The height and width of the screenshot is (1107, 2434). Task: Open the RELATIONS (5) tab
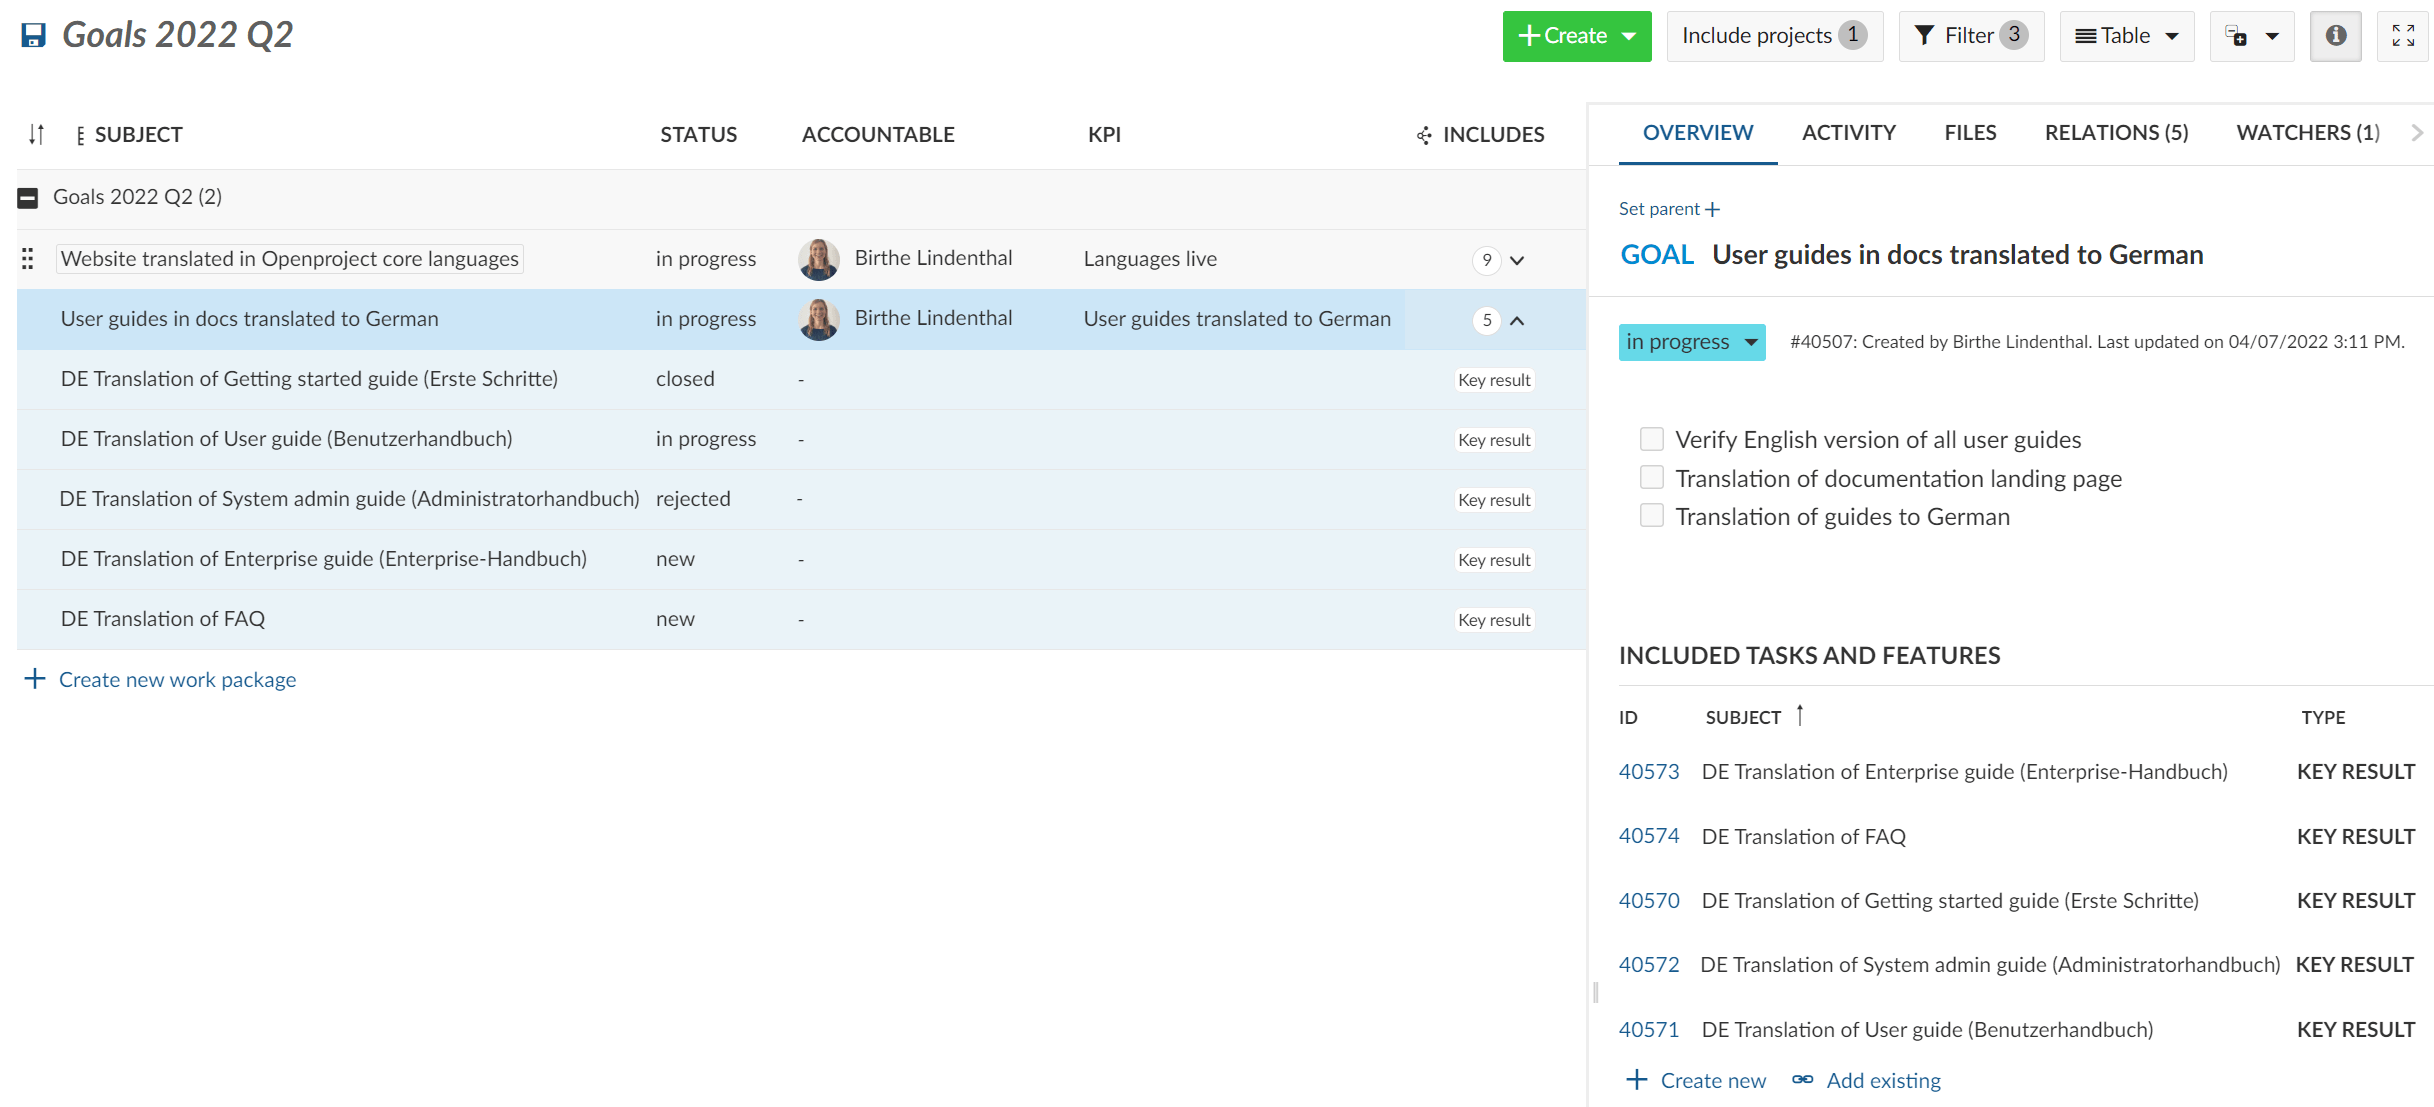[x=2116, y=133]
